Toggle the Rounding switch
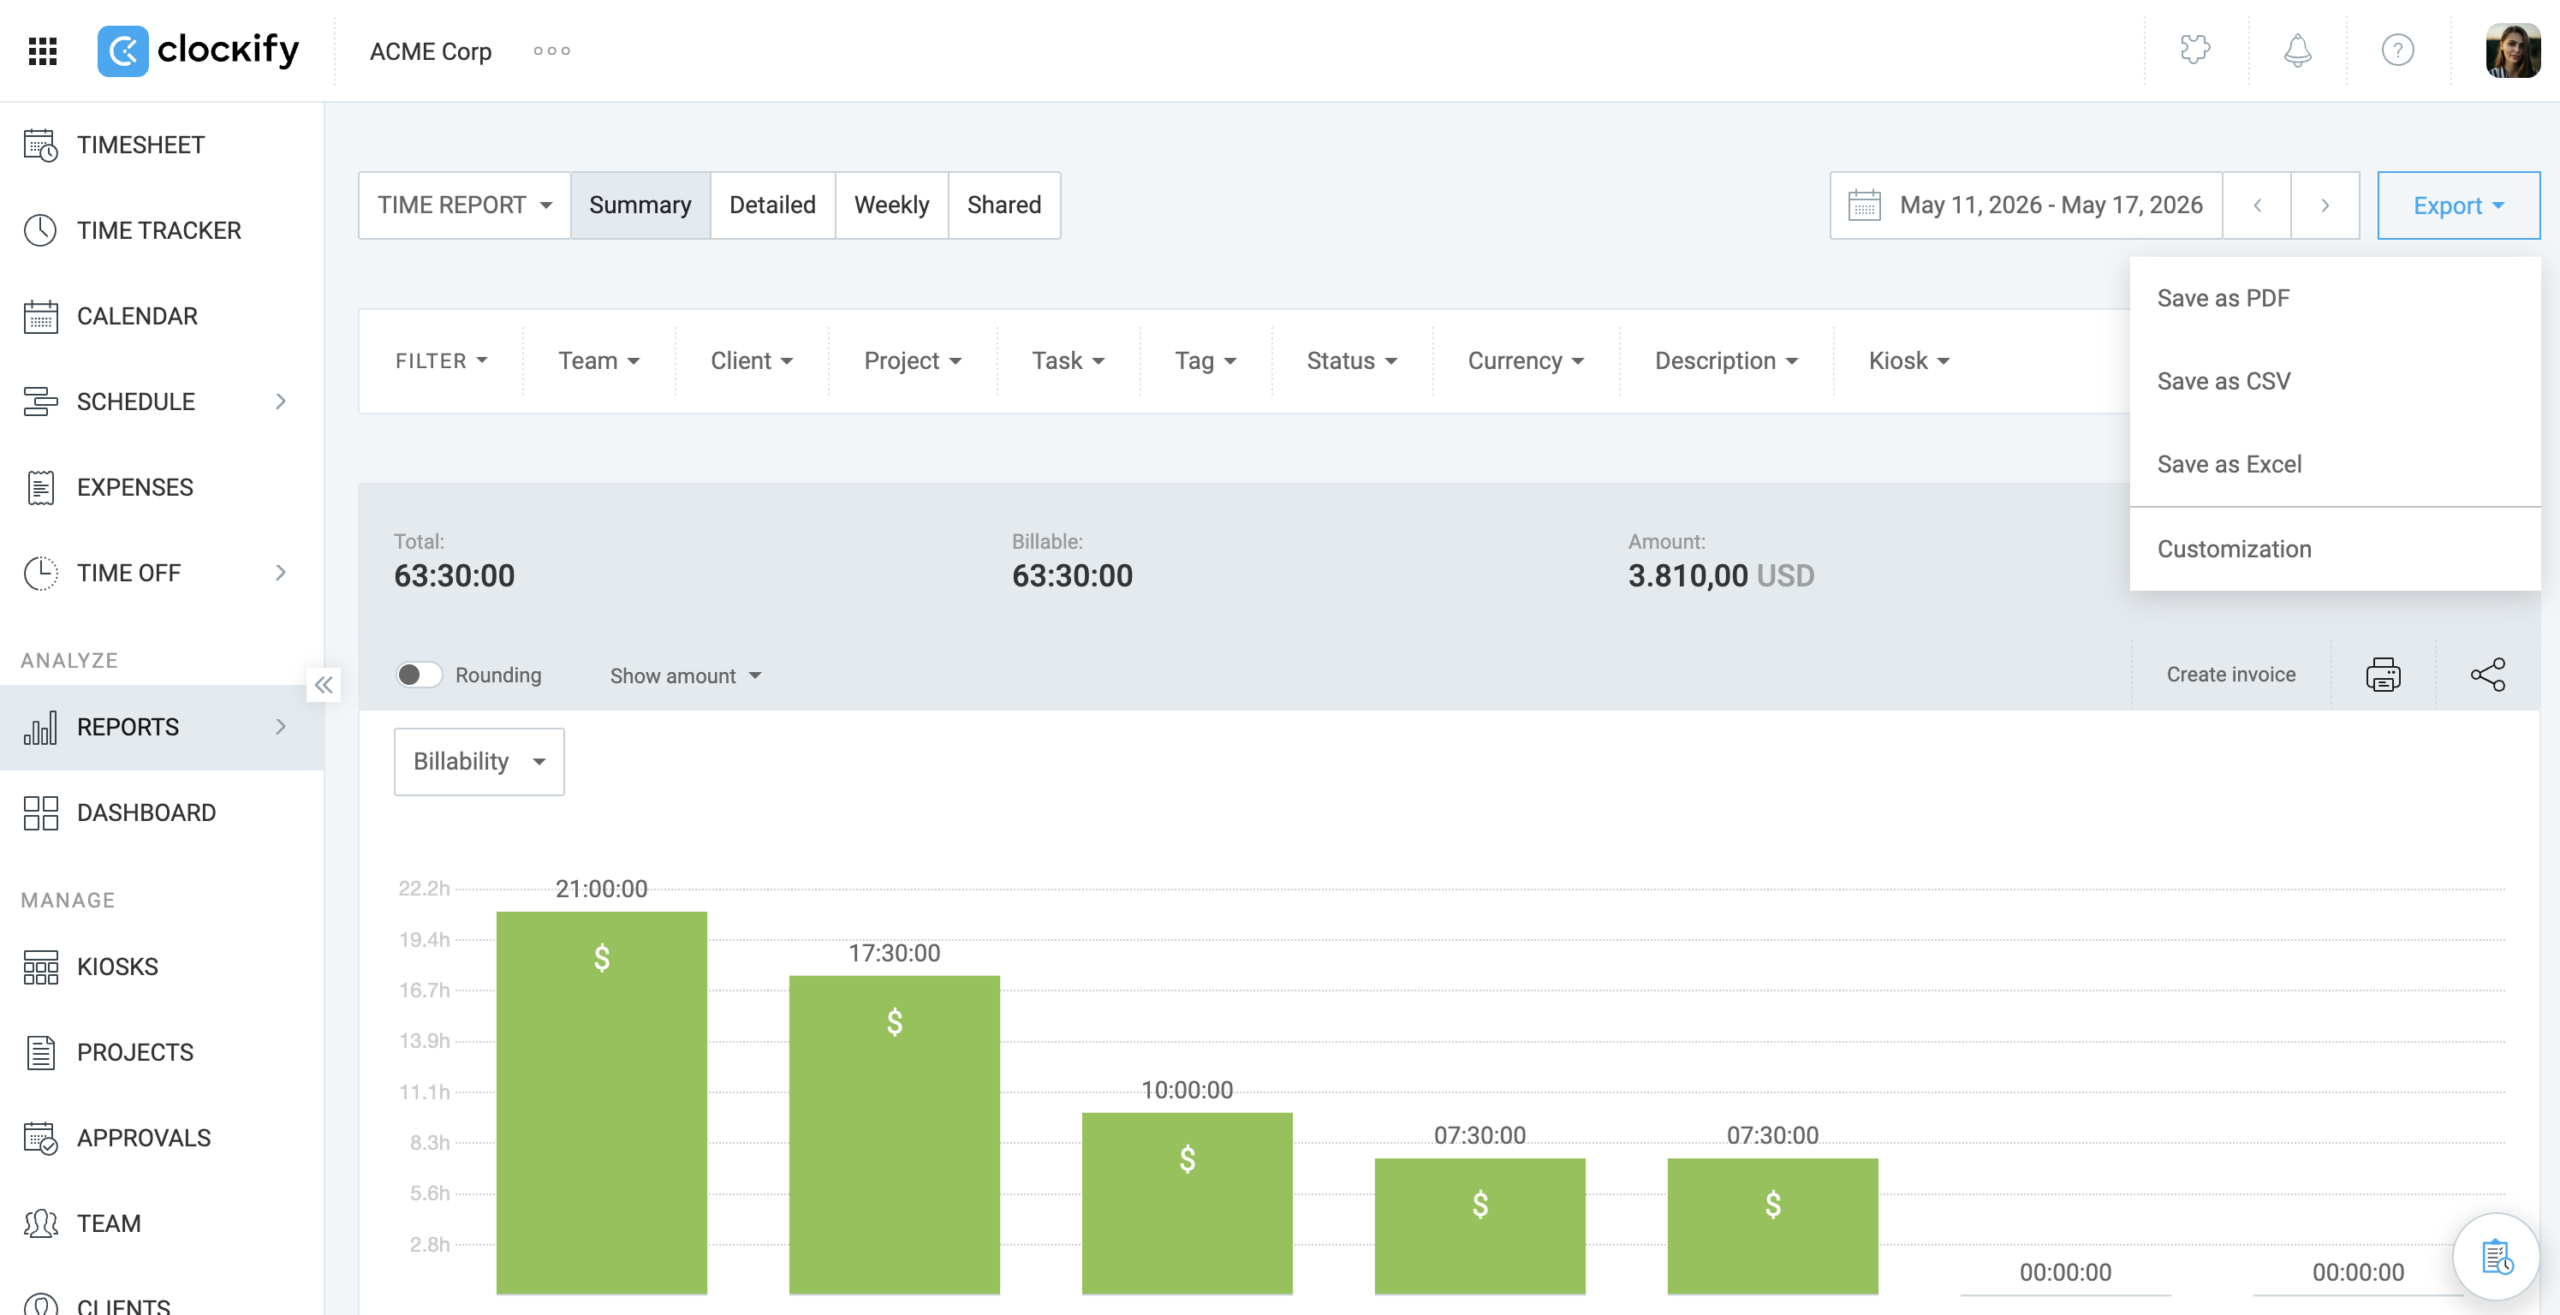 coord(419,675)
